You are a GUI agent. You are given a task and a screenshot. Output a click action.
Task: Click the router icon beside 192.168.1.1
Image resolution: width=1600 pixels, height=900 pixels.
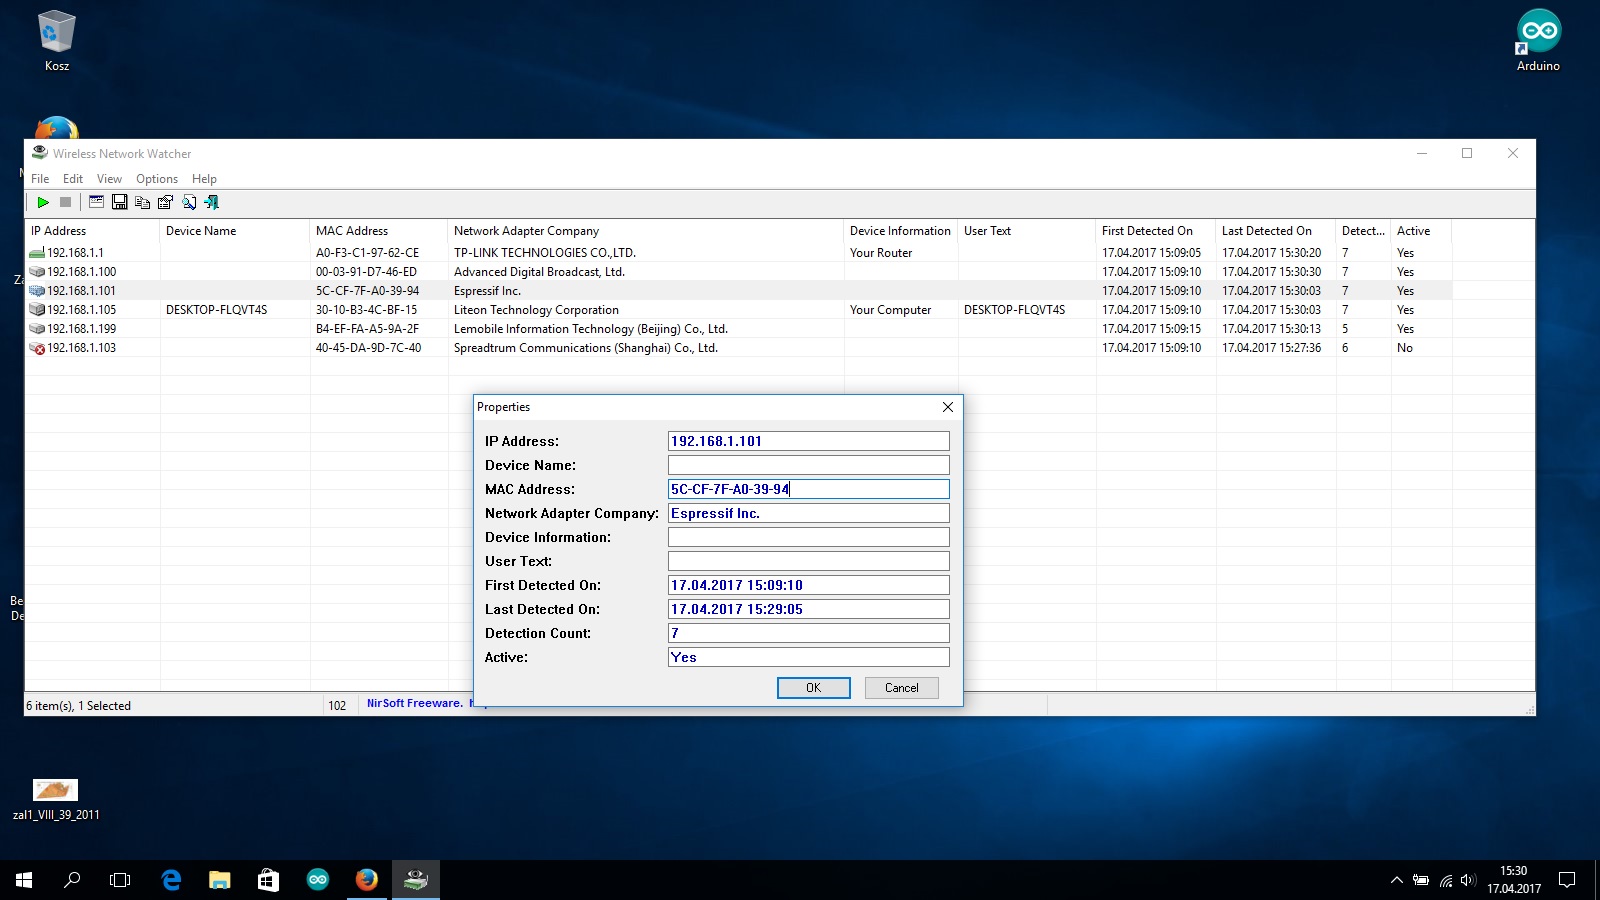(37, 253)
